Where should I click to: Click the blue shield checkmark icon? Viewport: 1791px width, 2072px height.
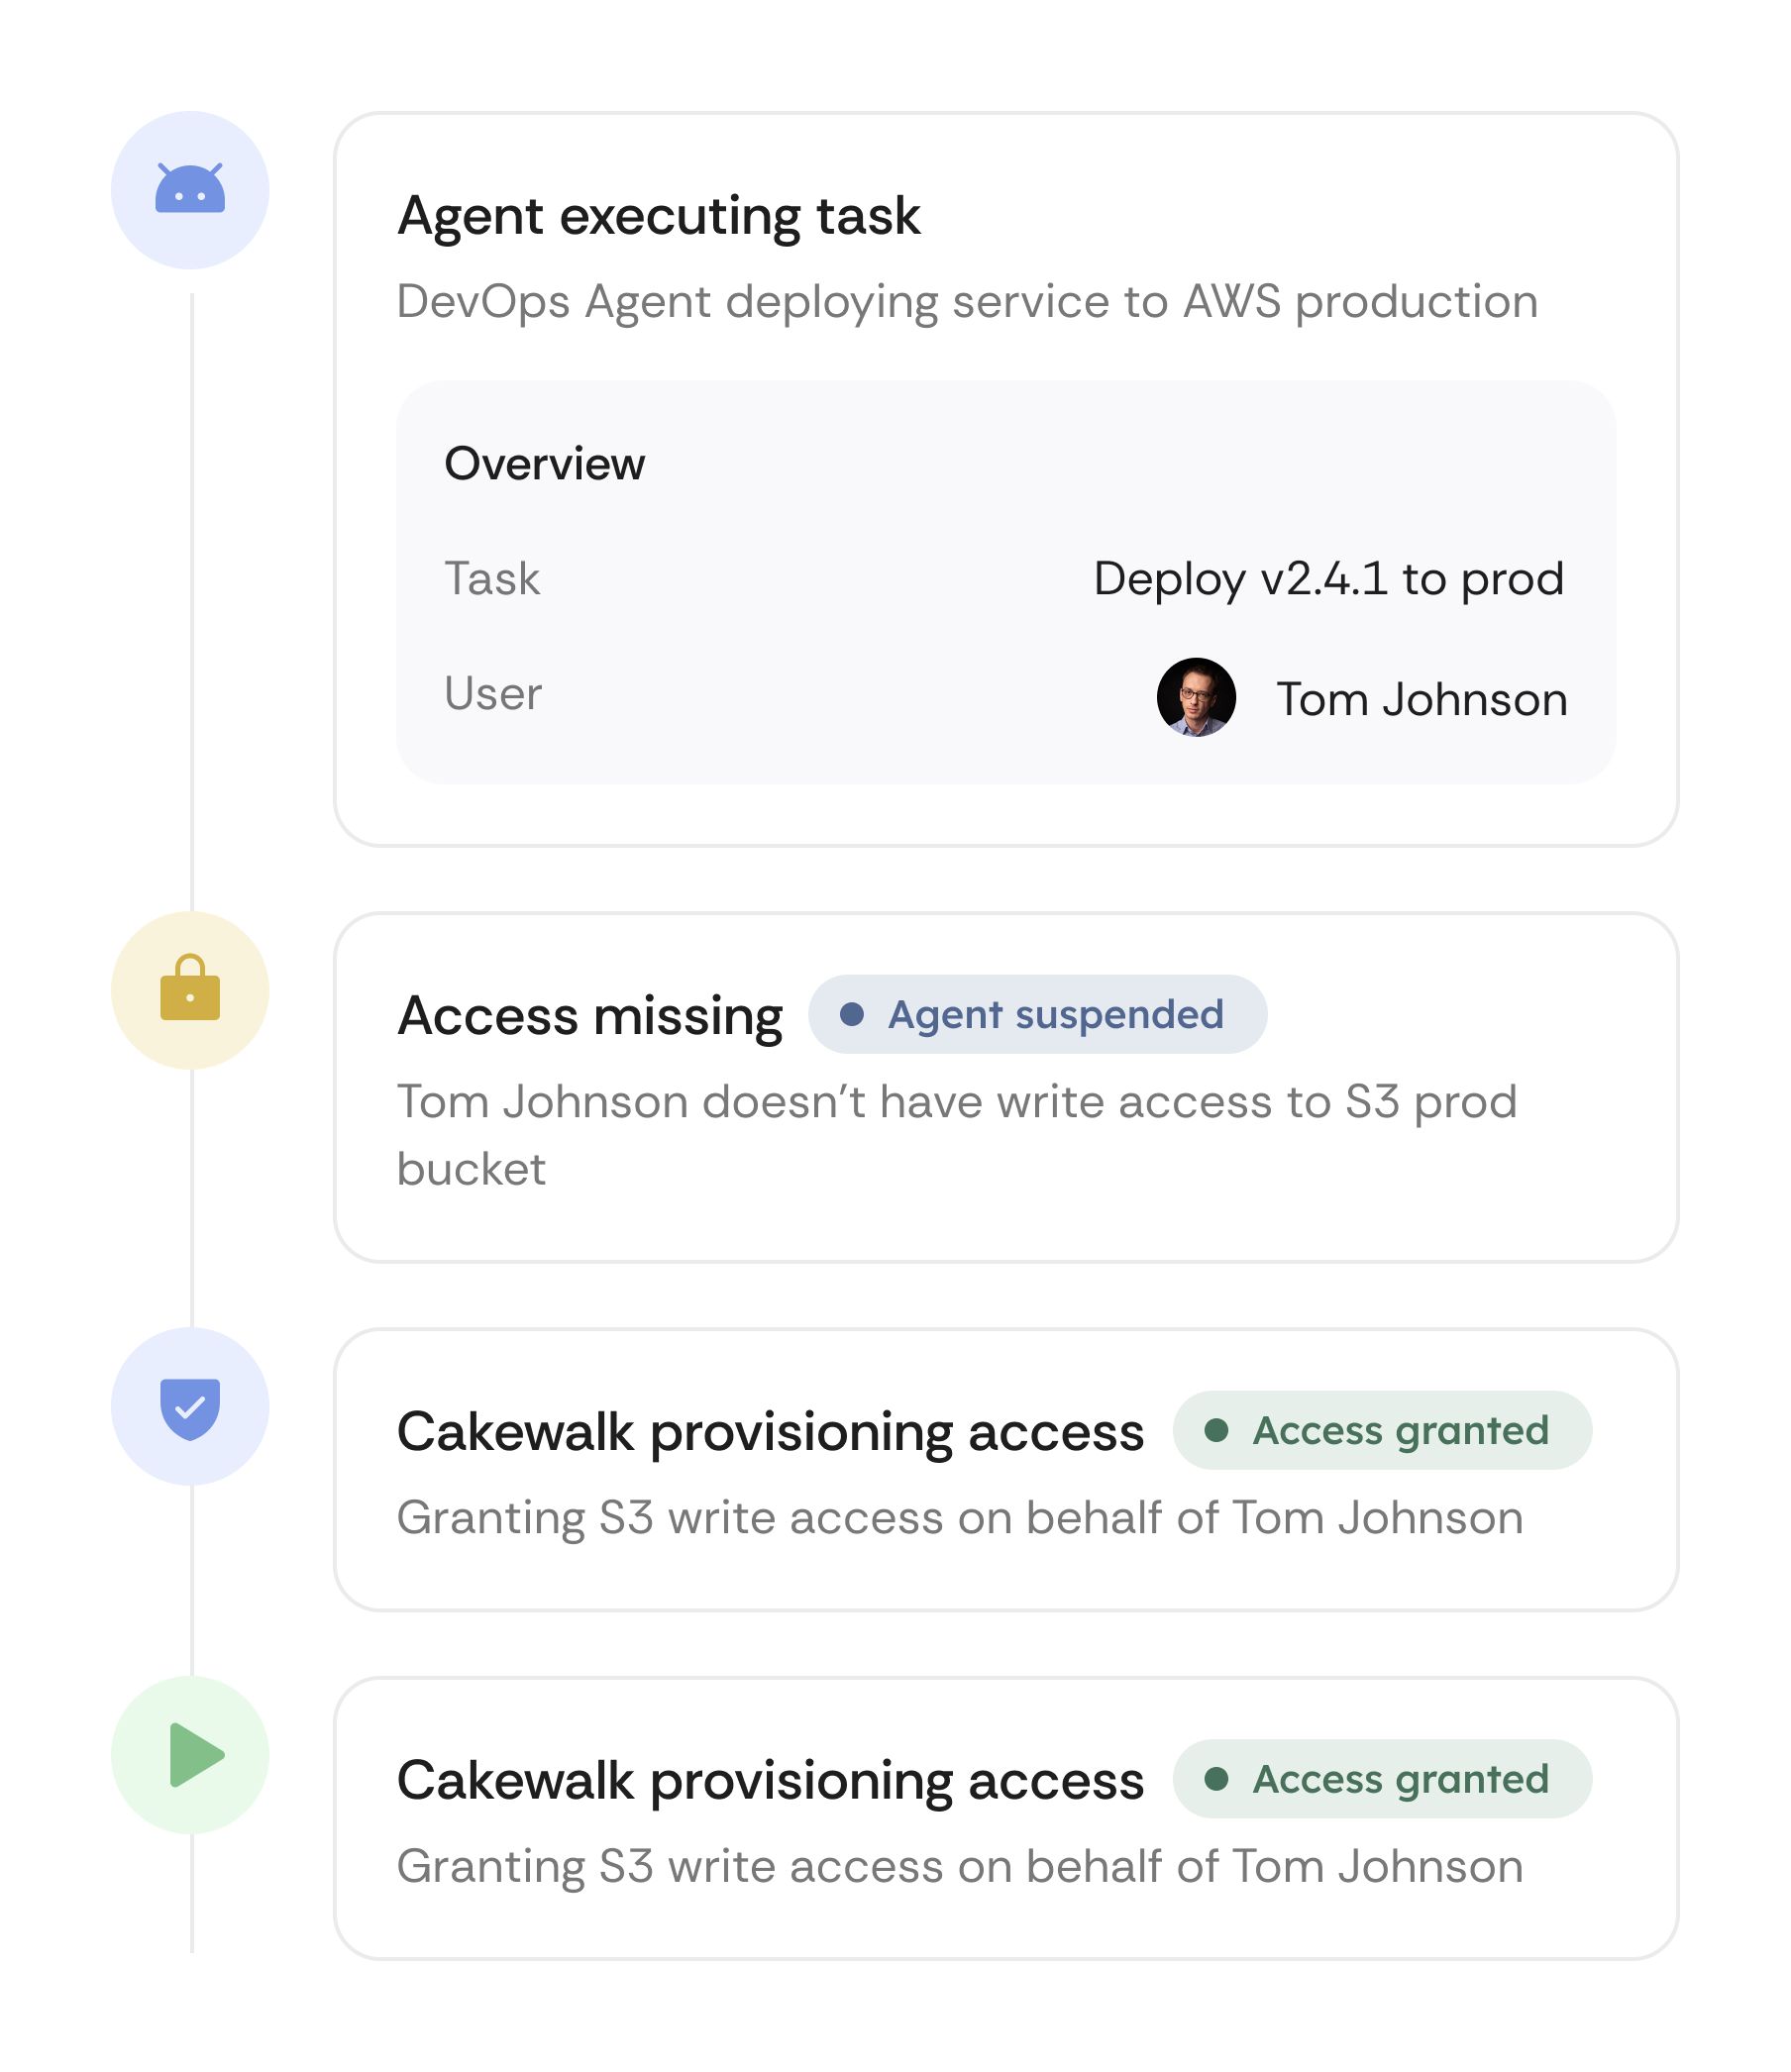pos(190,1408)
